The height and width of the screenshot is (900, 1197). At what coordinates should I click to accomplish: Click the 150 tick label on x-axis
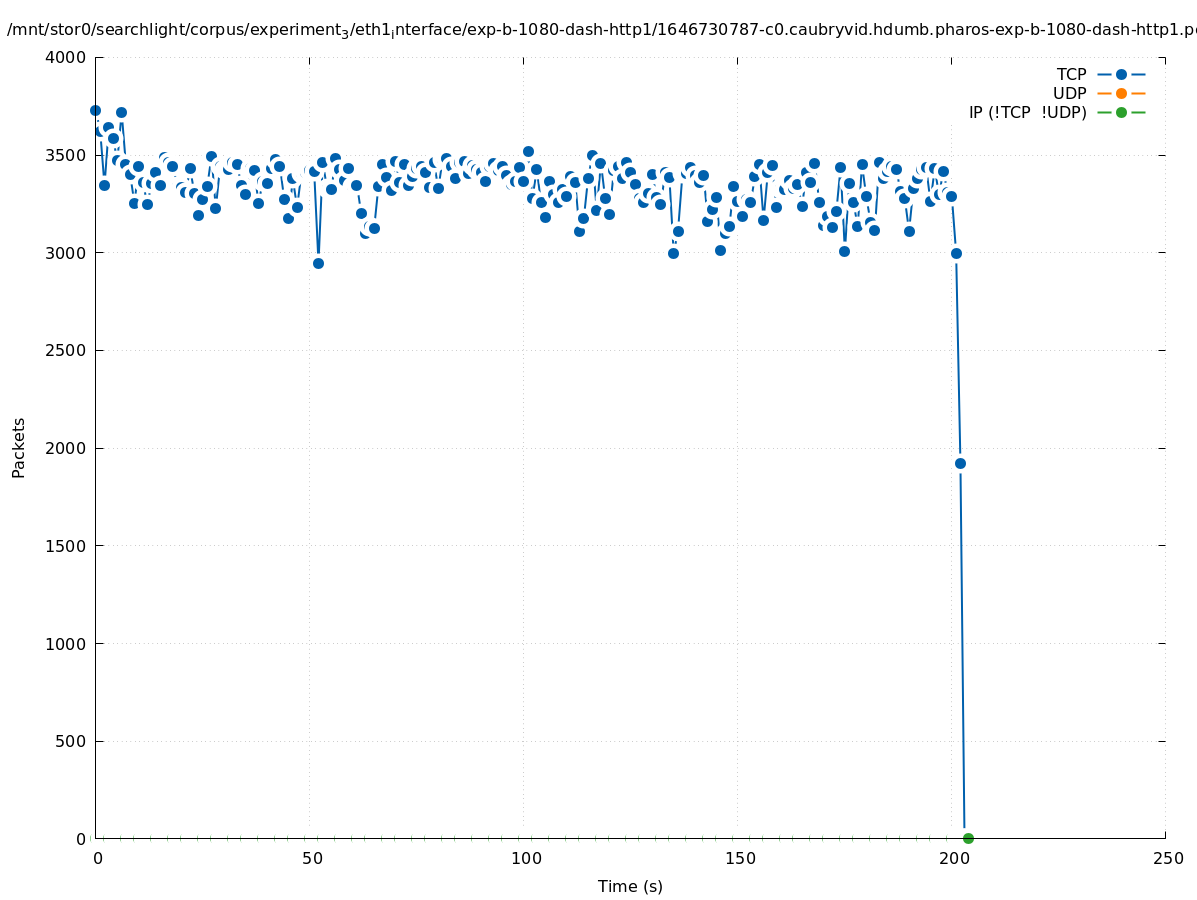pyautogui.click(x=738, y=858)
